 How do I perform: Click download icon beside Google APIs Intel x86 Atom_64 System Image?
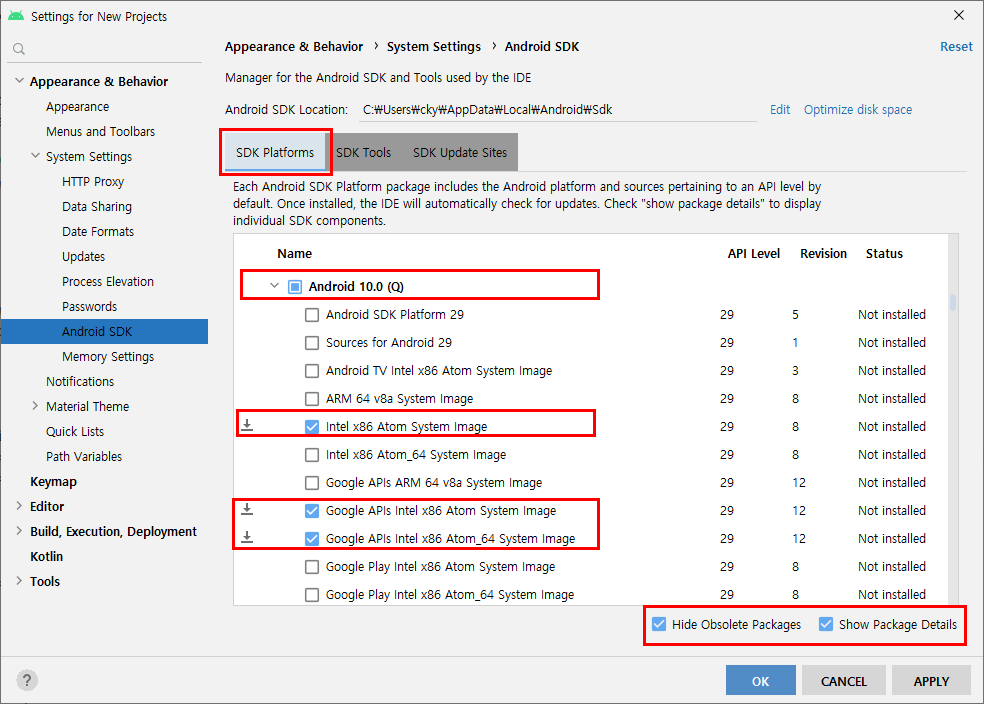point(247,537)
